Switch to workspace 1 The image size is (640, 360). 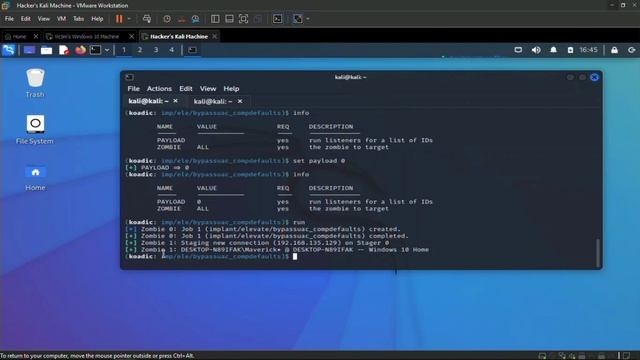coord(124,50)
